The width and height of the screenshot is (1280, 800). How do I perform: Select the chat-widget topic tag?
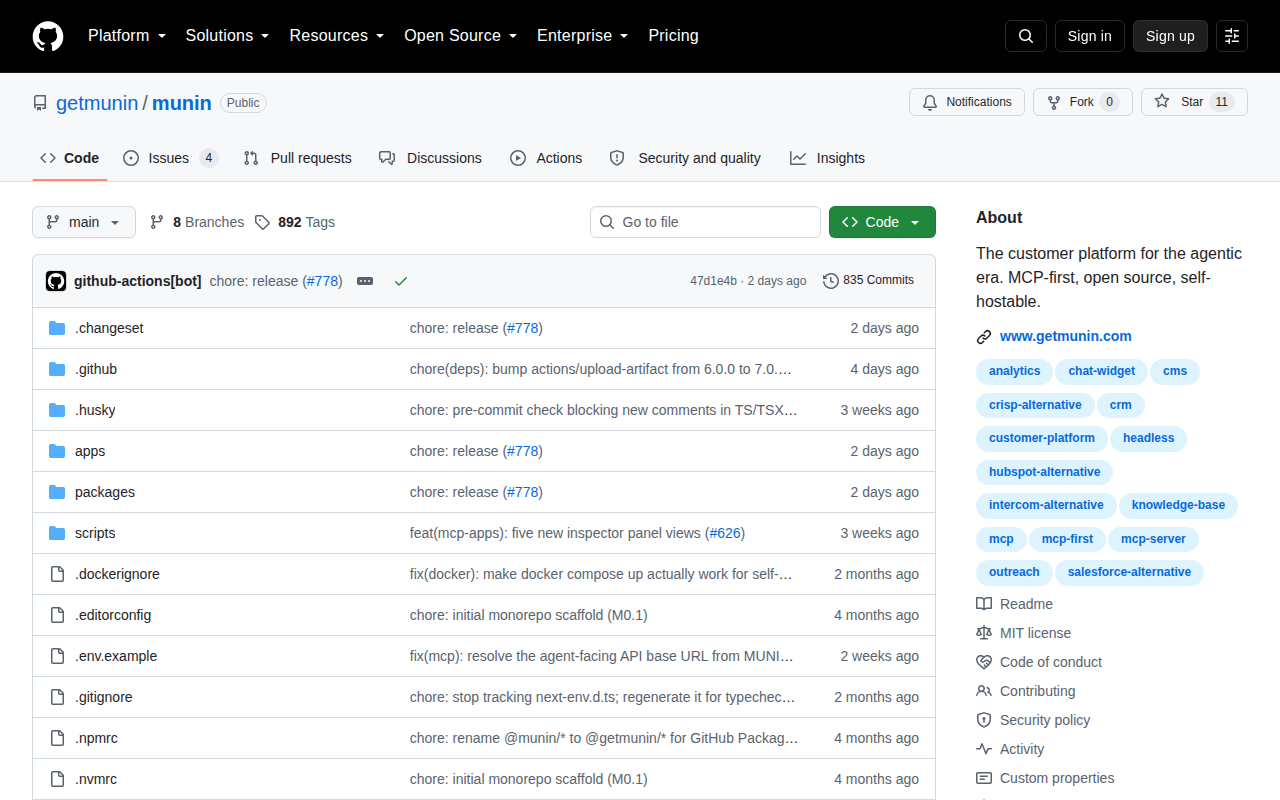click(1102, 371)
